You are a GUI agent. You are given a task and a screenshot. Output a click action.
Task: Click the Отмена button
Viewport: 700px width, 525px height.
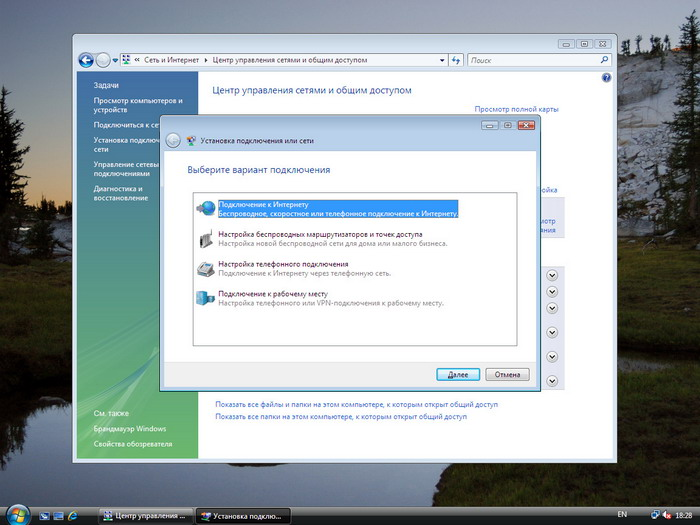point(508,375)
